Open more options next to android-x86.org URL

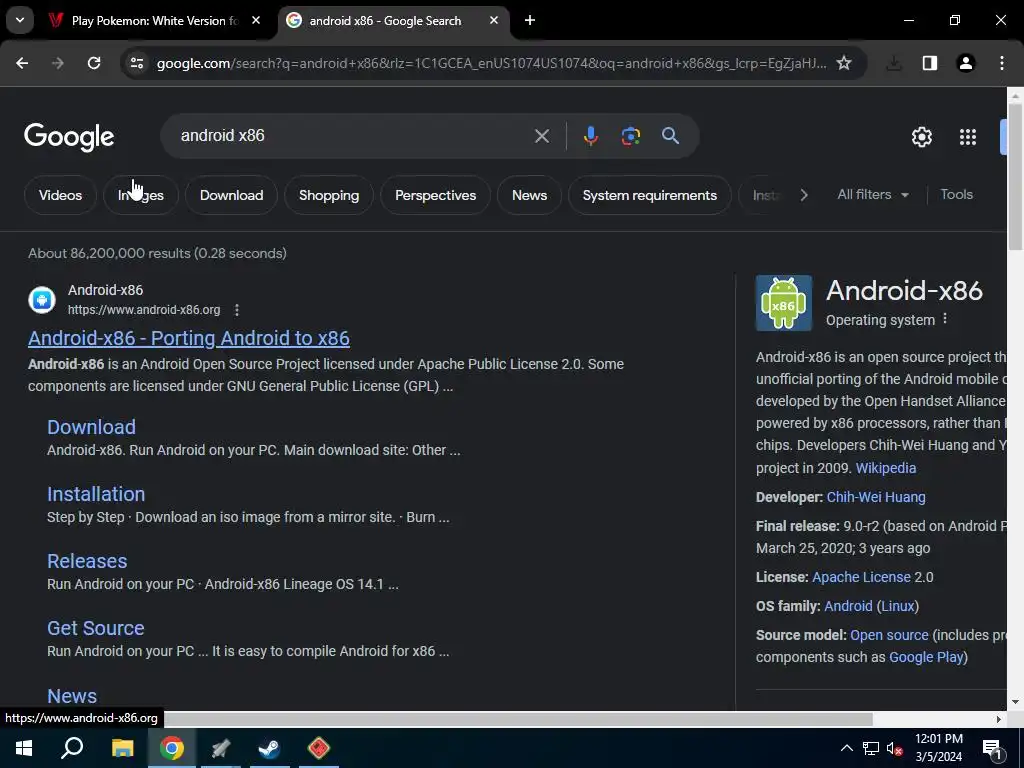237,310
